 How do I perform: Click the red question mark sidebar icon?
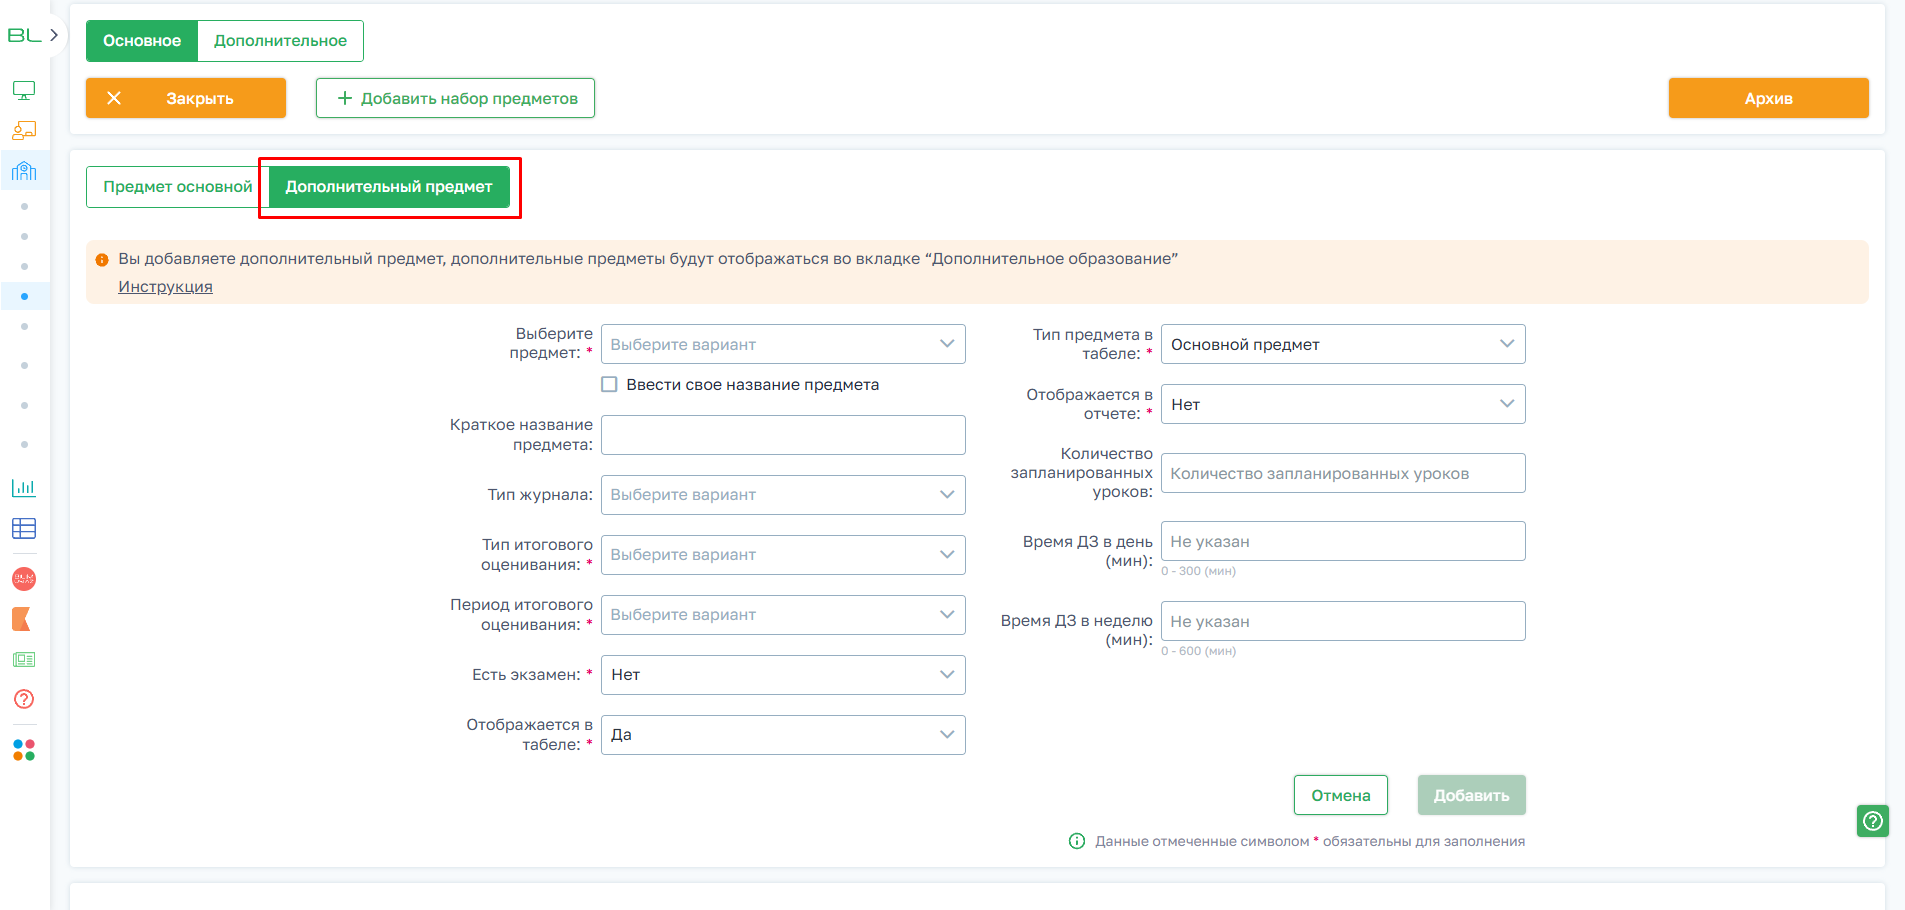24,699
